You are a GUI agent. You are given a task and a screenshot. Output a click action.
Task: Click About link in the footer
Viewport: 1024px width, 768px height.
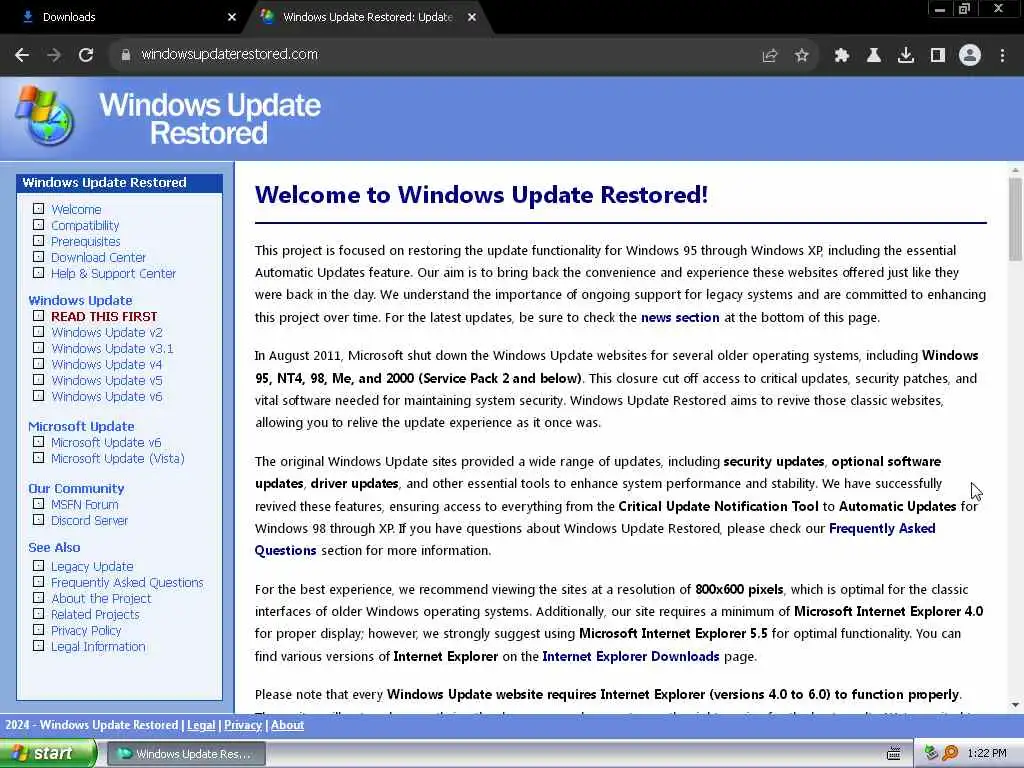[x=287, y=725]
